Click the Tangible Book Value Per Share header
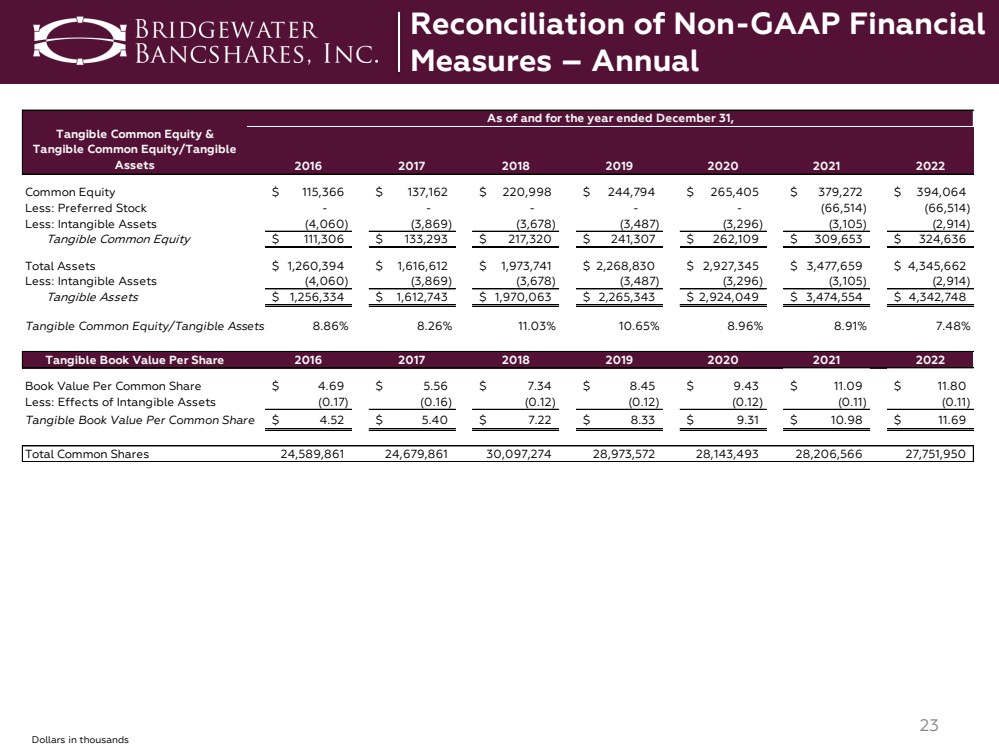999x750 pixels. click(x=133, y=360)
